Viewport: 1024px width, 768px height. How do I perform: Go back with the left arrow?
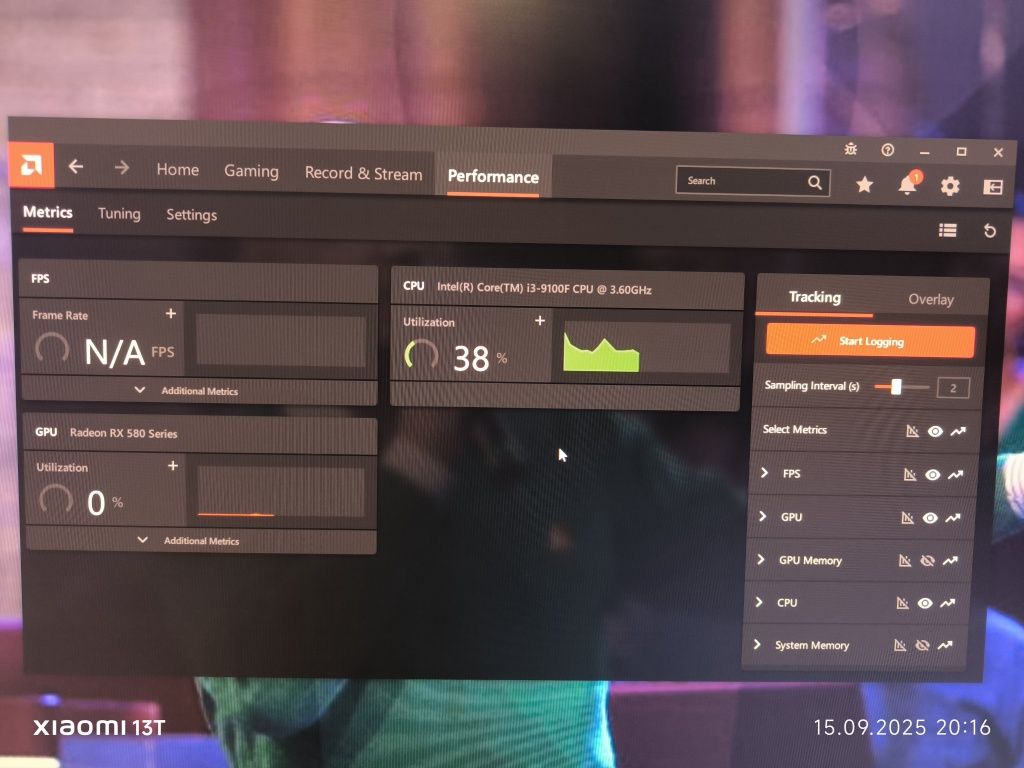tap(76, 167)
